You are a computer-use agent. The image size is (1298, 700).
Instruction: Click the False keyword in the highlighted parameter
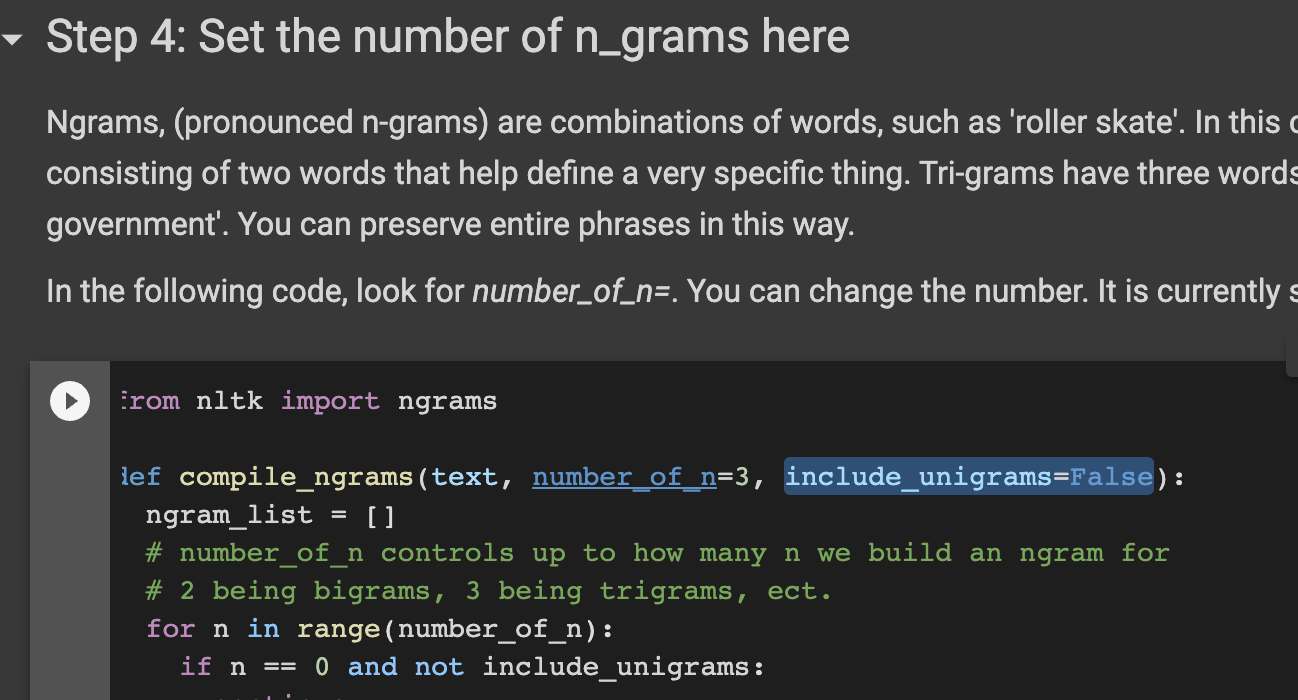(1110, 477)
